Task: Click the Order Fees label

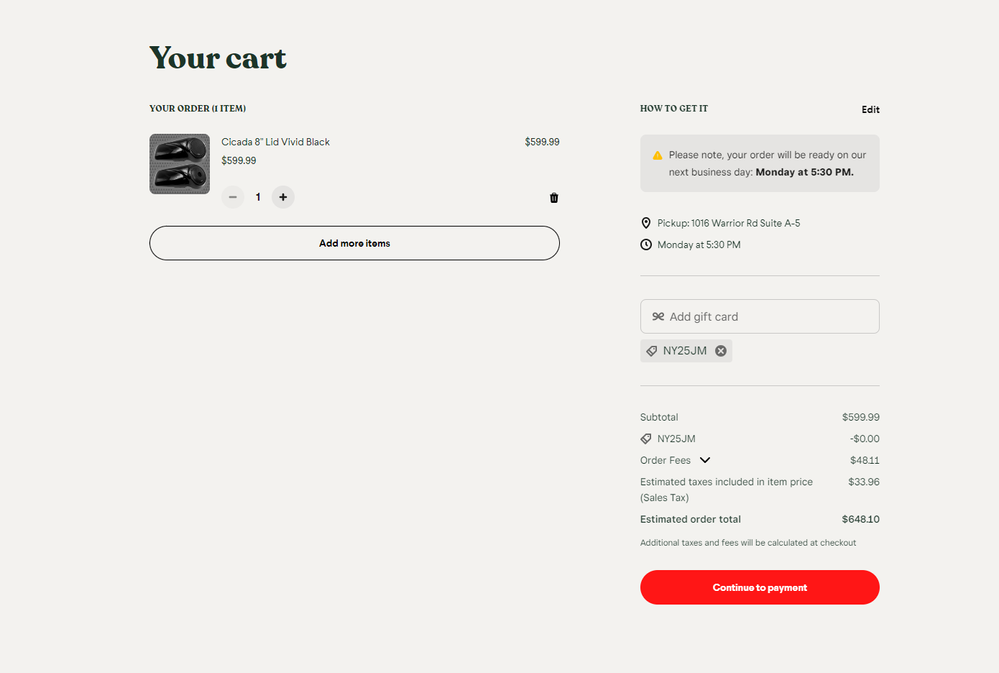Action: [665, 460]
